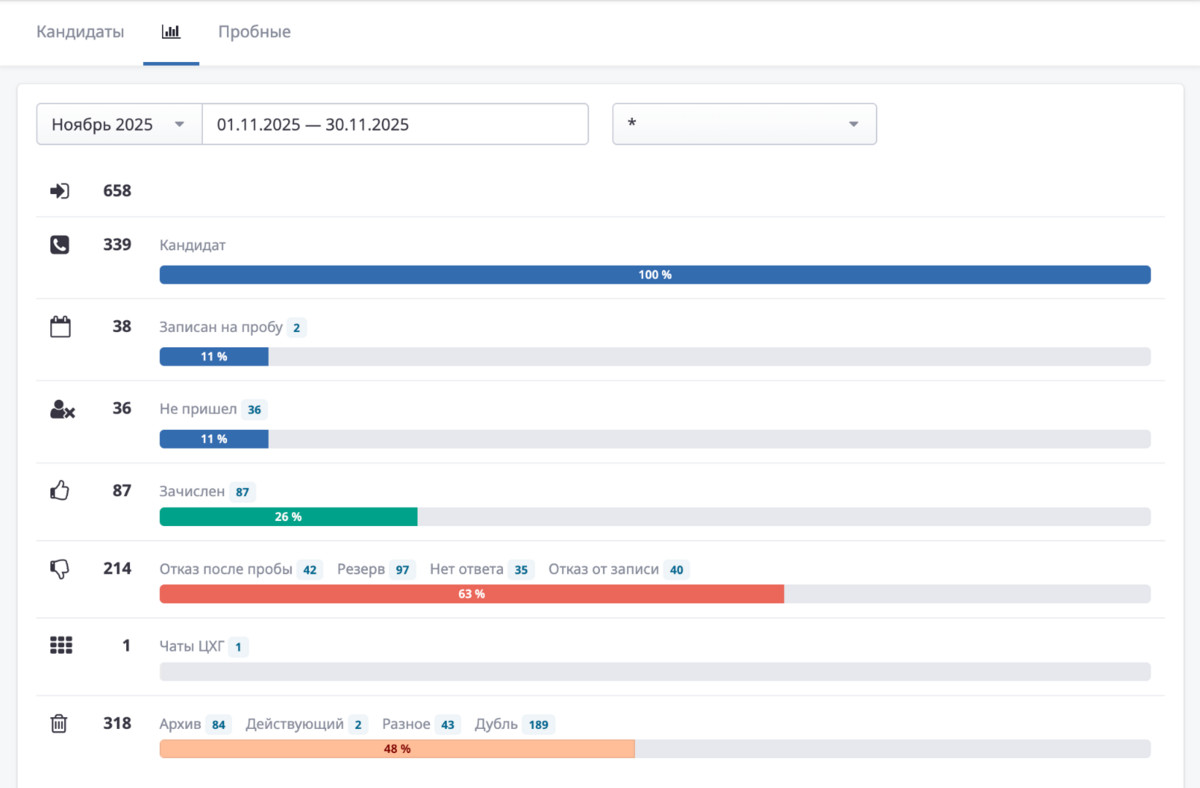
Task: Switch to the Кандидаты tab
Action: pyautogui.click(x=80, y=32)
